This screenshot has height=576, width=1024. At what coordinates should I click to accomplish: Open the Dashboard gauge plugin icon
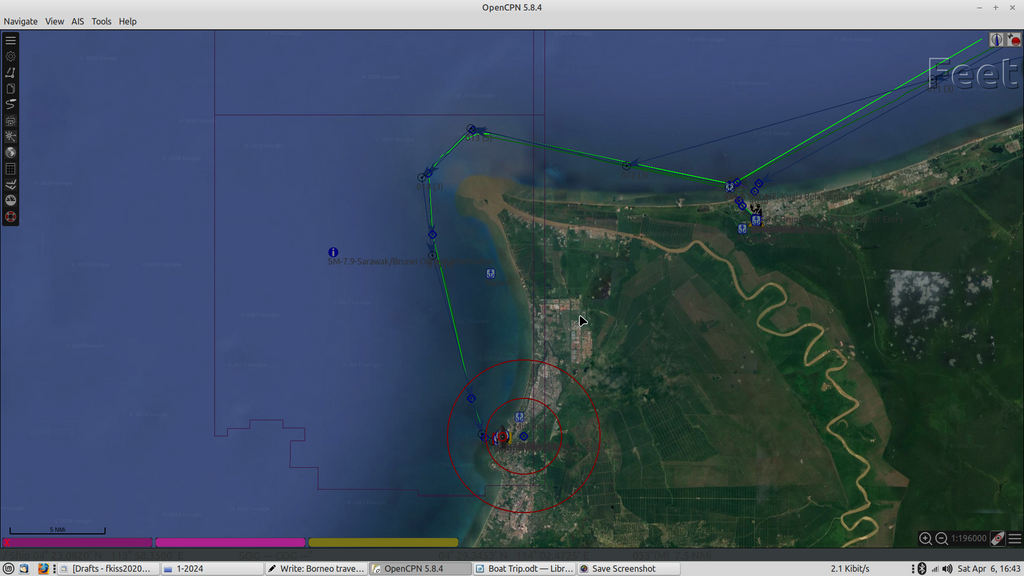tap(10, 200)
